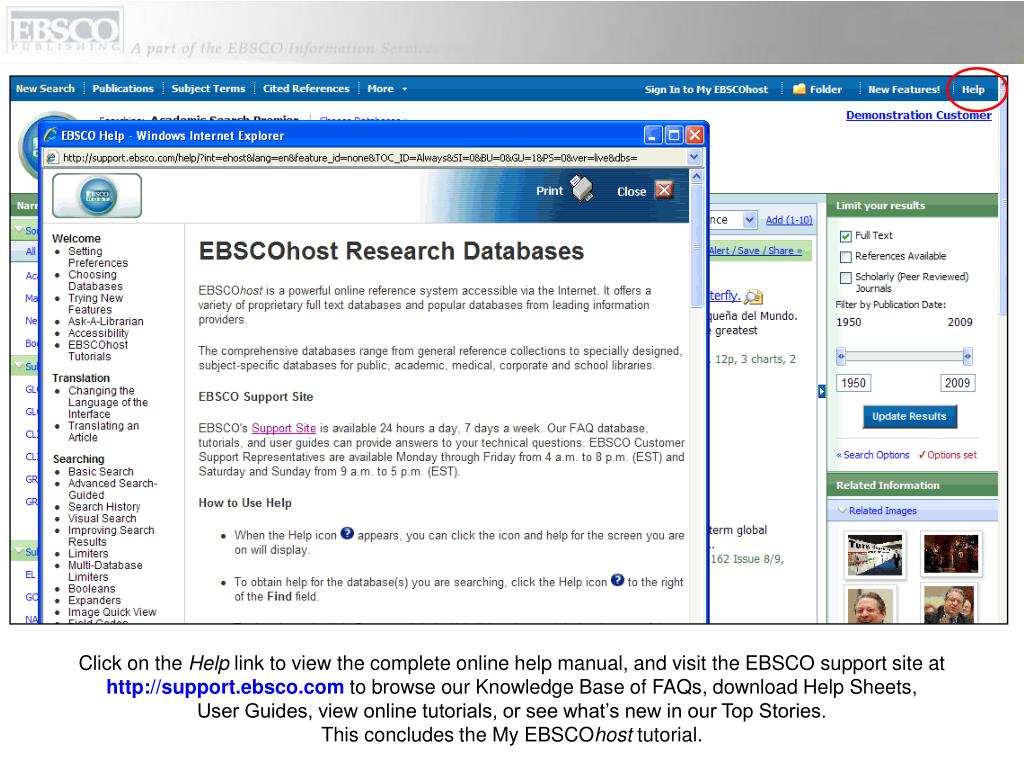Click the end year field showing 2009

pos(957,383)
